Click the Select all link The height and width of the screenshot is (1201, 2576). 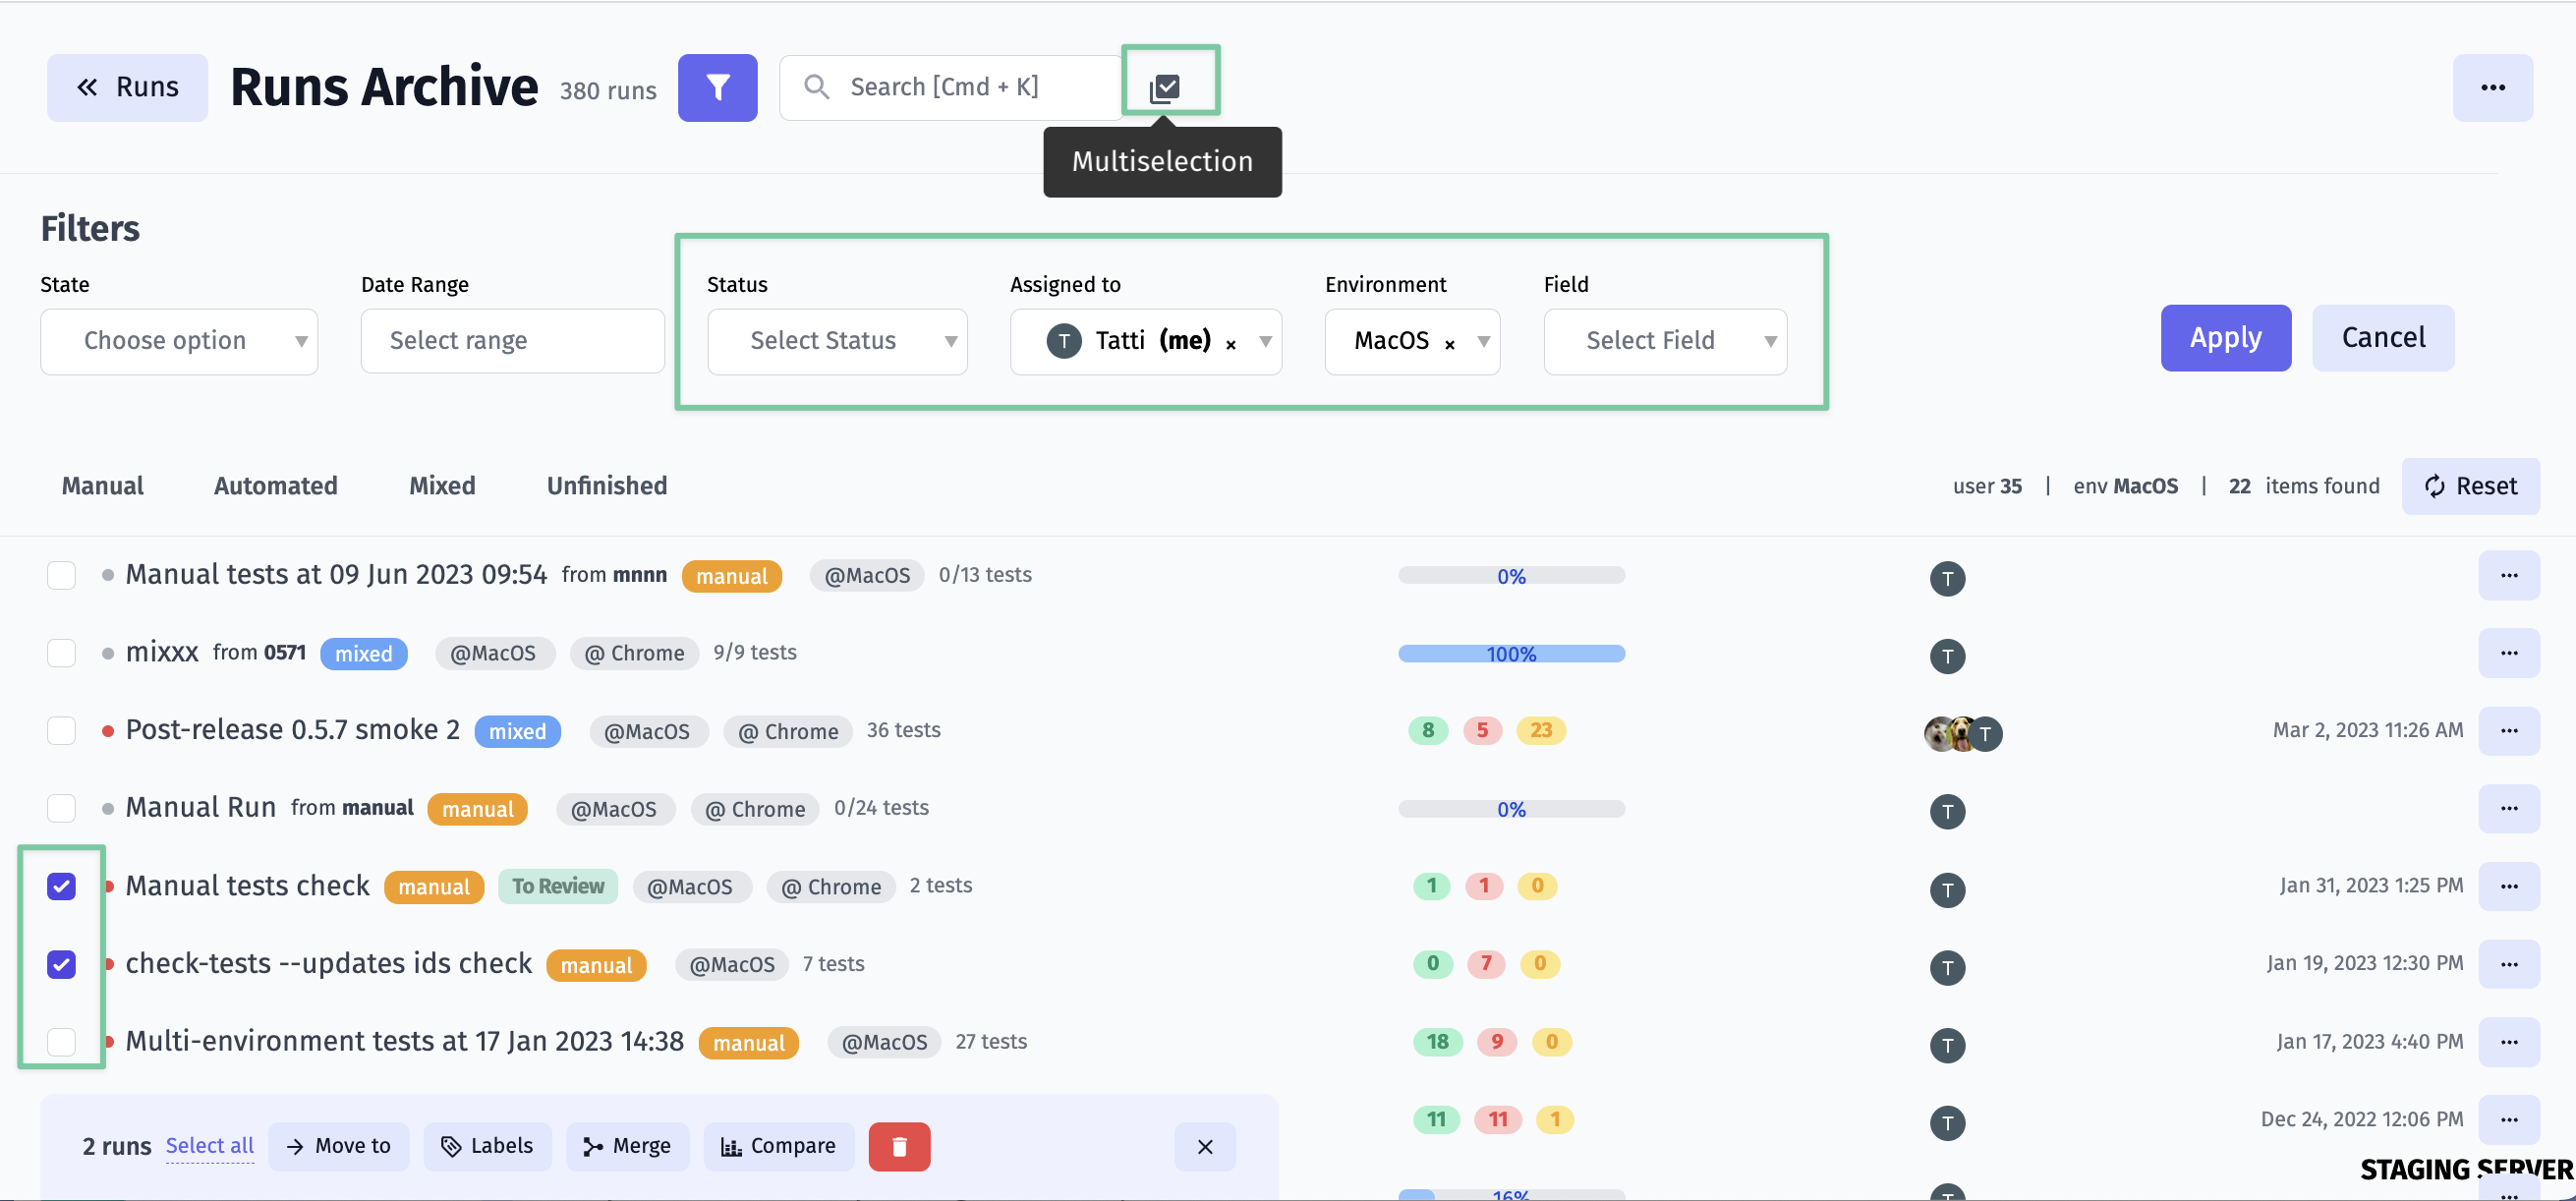209,1146
